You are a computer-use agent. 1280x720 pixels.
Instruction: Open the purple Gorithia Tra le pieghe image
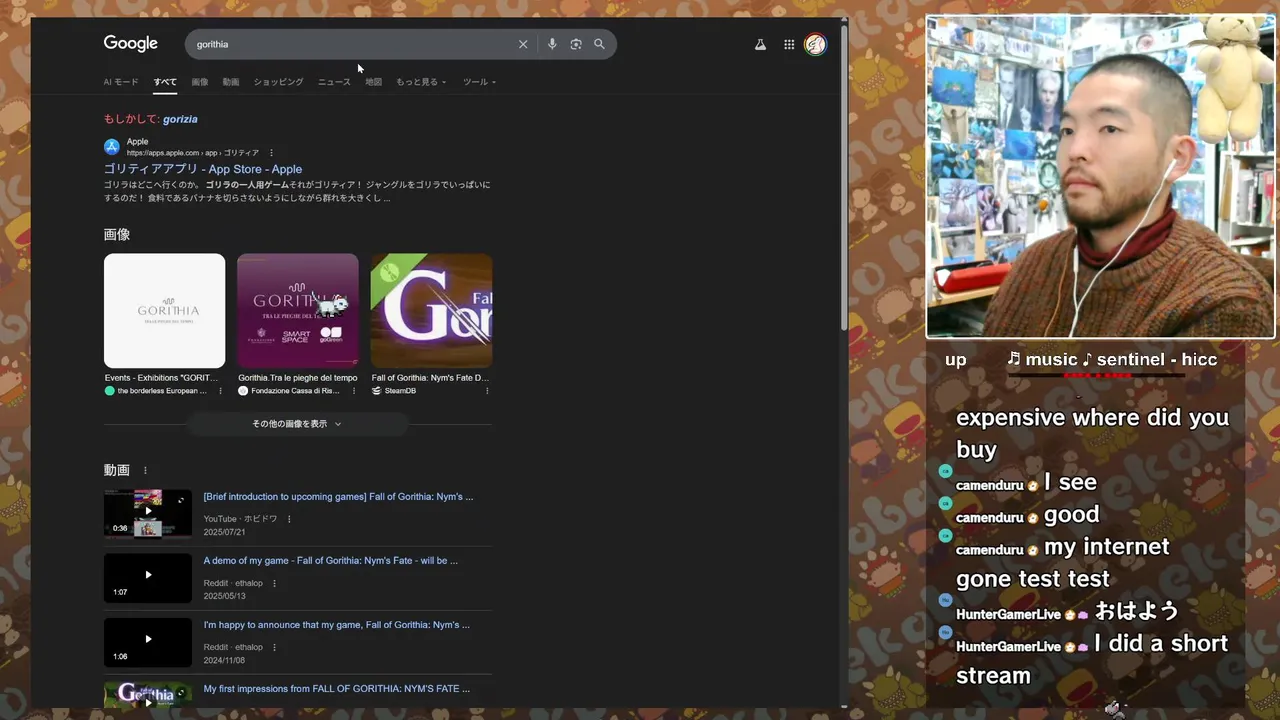point(297,311)
